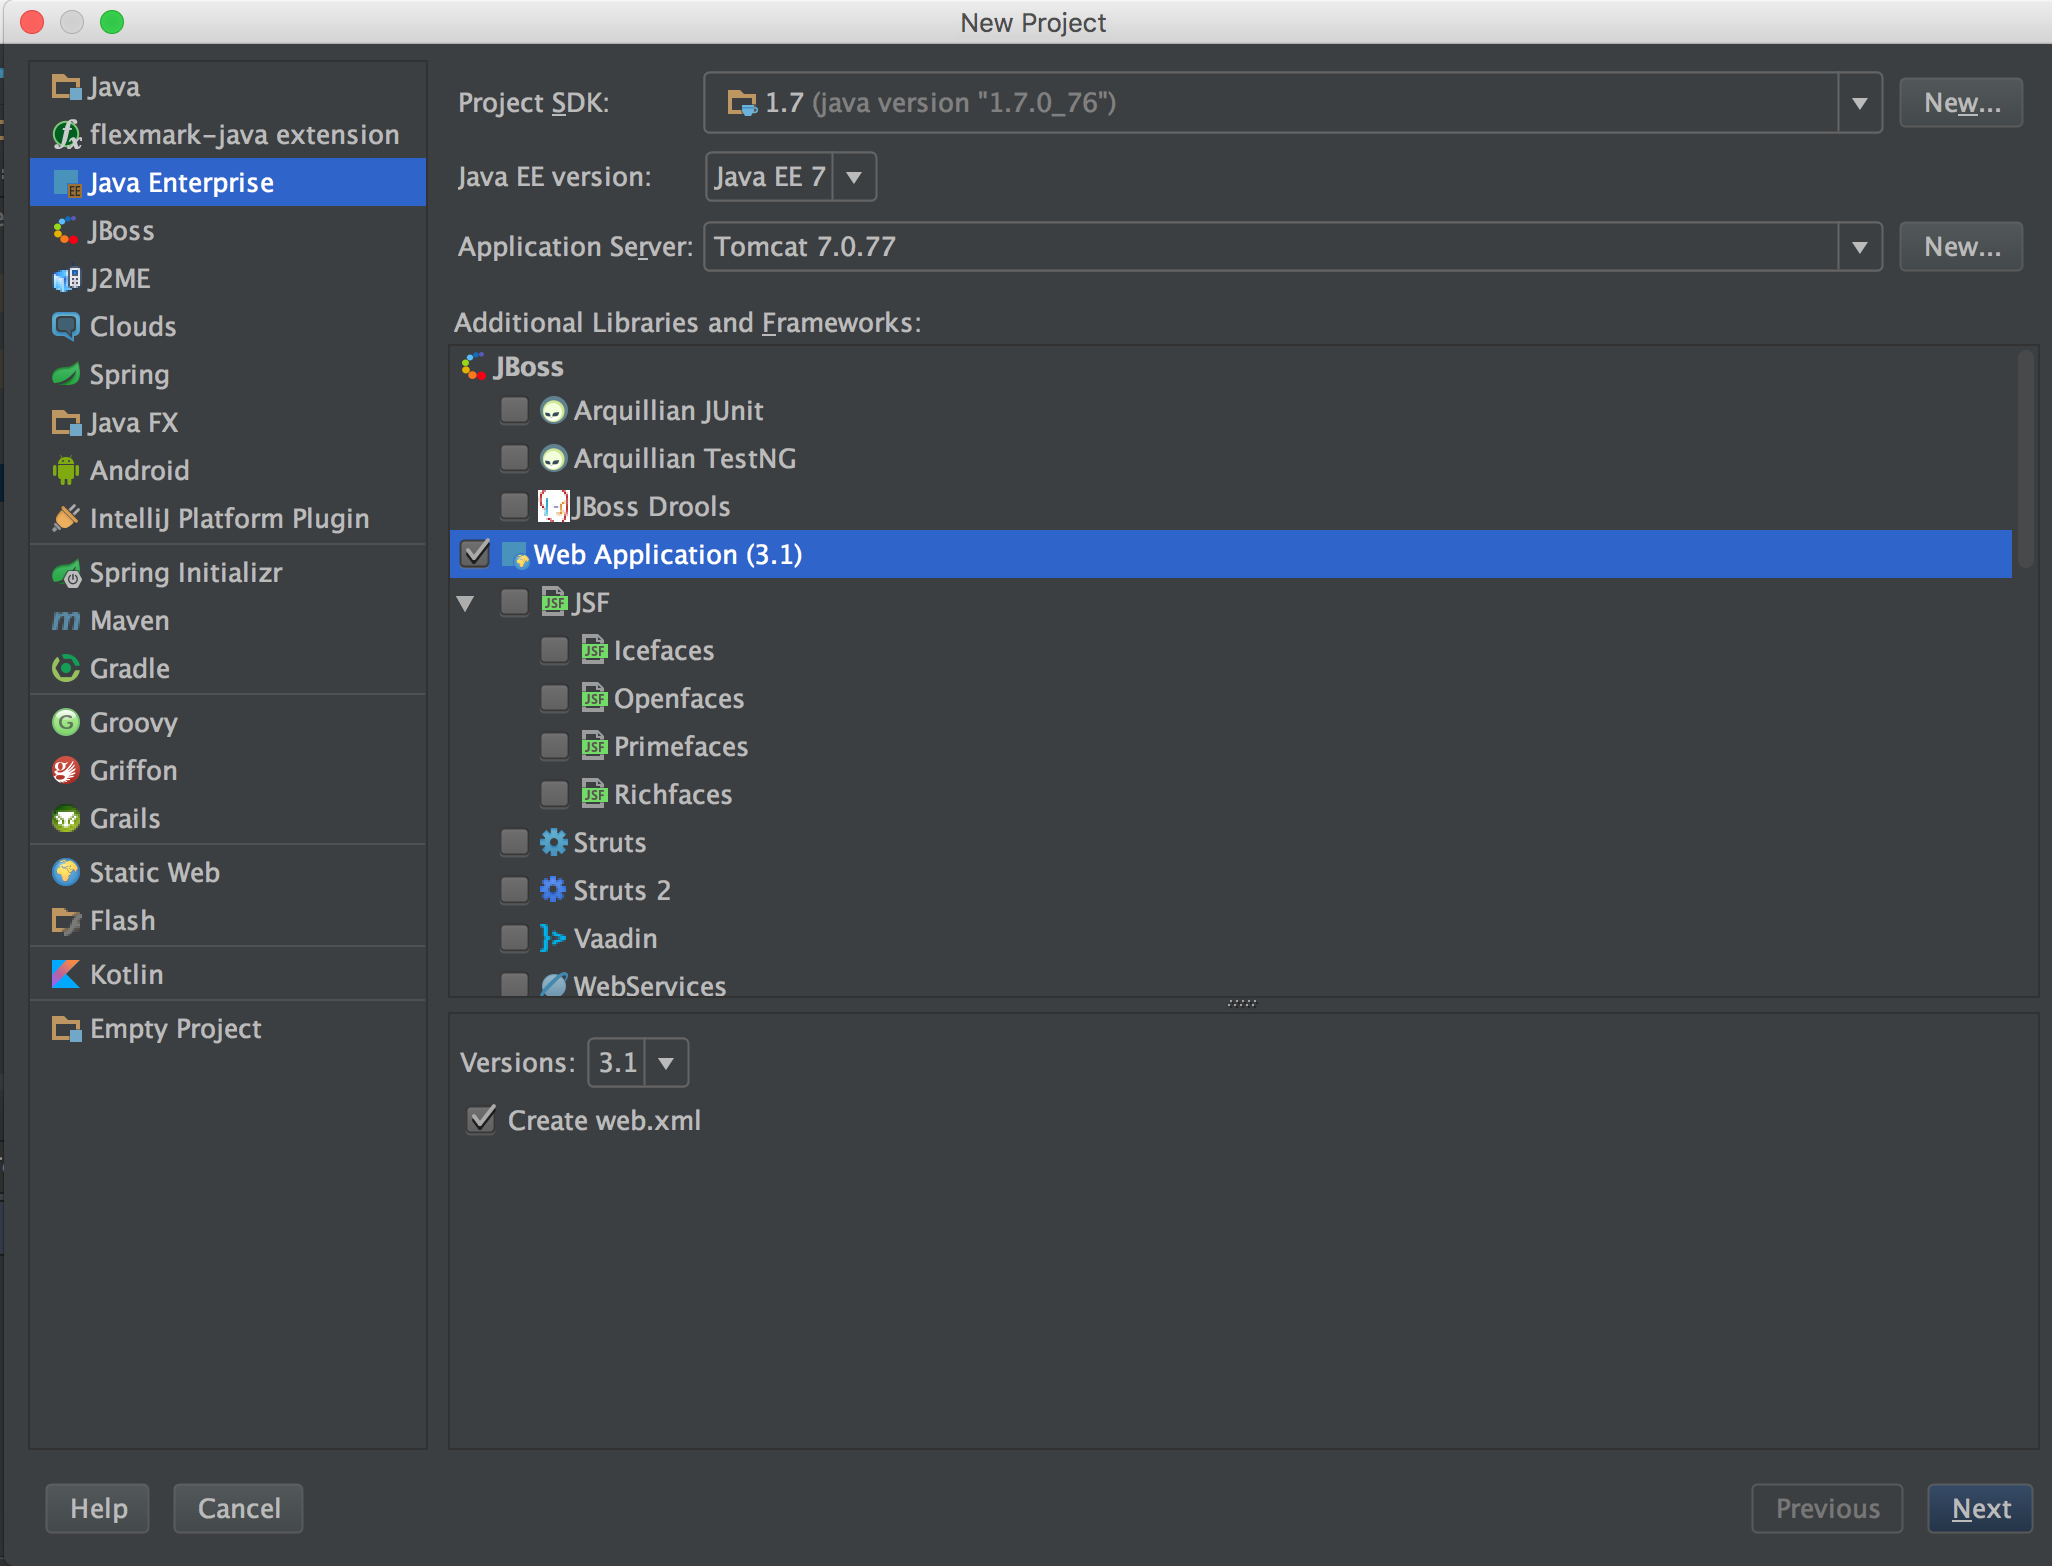This screenshot has height=1566, width=2052.
Task: Select the Richfaces row
Action: click(x=1231, y=794)
